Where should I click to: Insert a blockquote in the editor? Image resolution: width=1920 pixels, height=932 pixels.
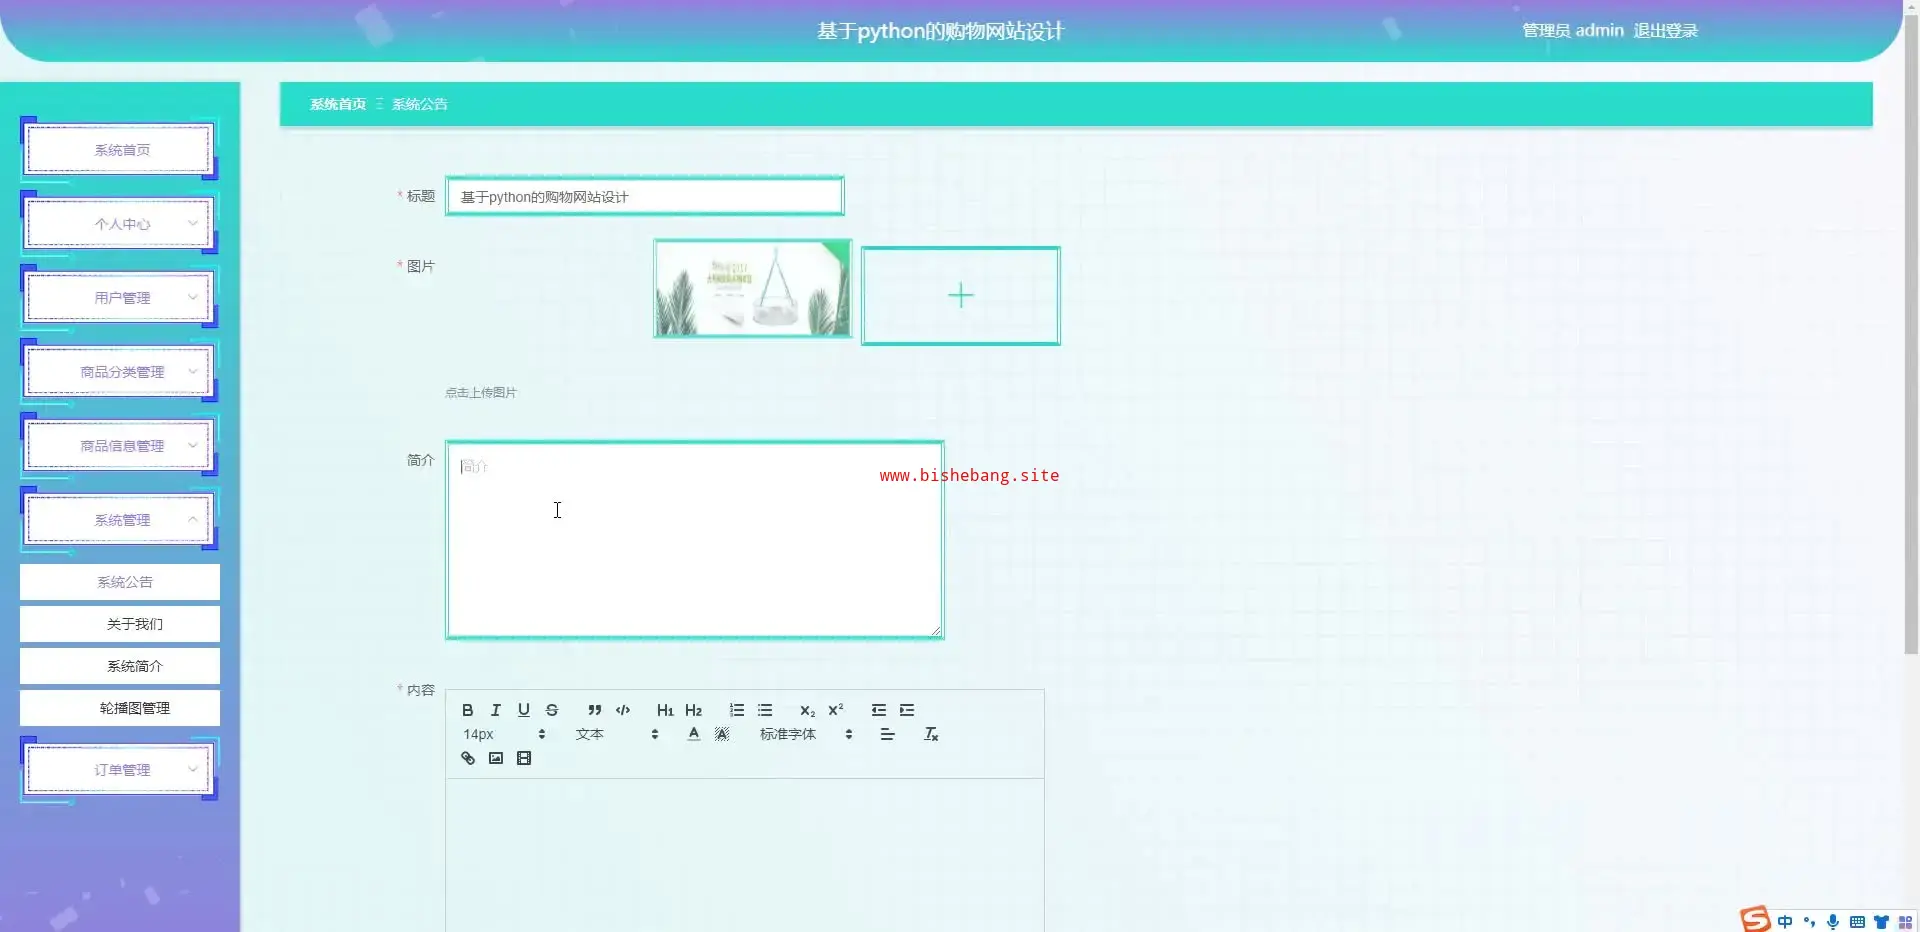[594, 710]
